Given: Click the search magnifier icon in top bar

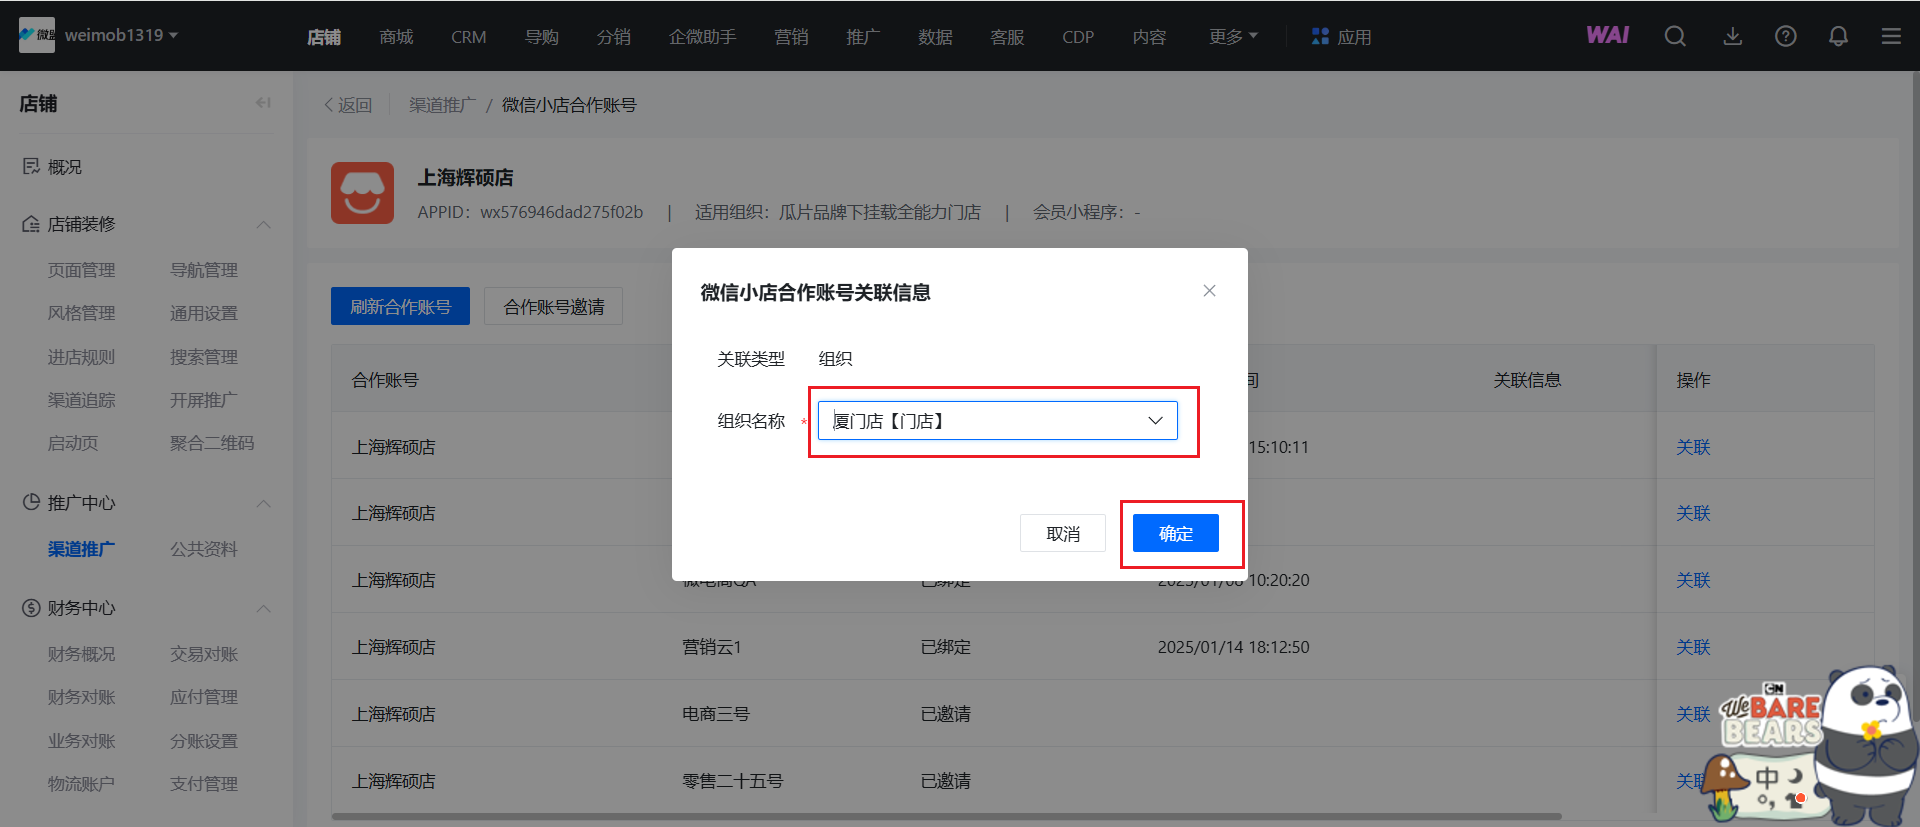Looking at the screenshot, I should (1675, 37).
